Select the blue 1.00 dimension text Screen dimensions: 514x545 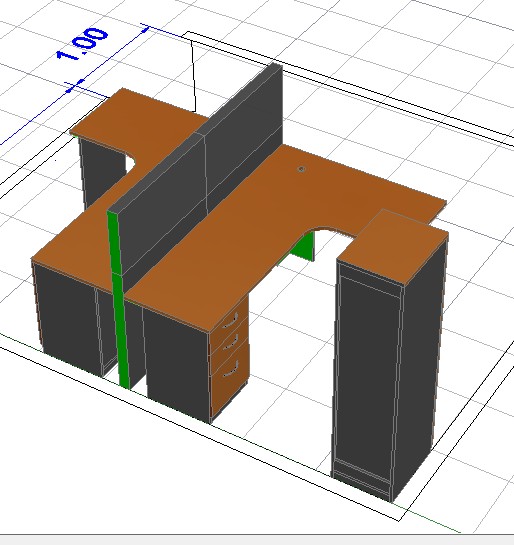click(83, 44)
